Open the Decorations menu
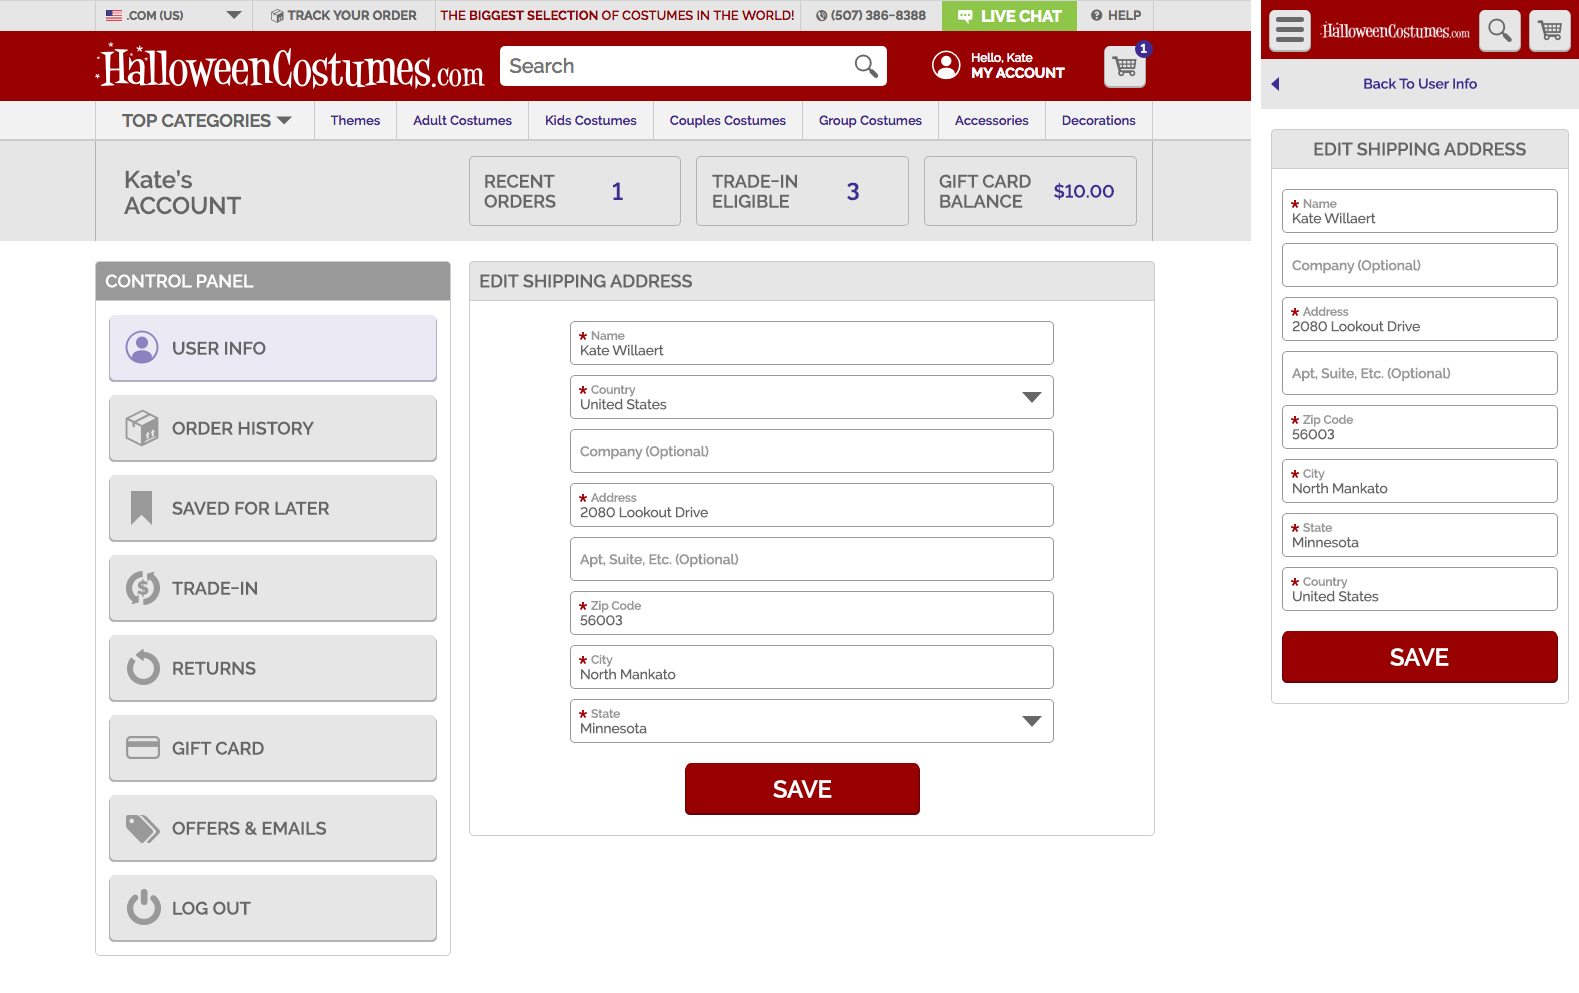Image resolution: width=1579 pixels, height=993 pixels. 1098,120
